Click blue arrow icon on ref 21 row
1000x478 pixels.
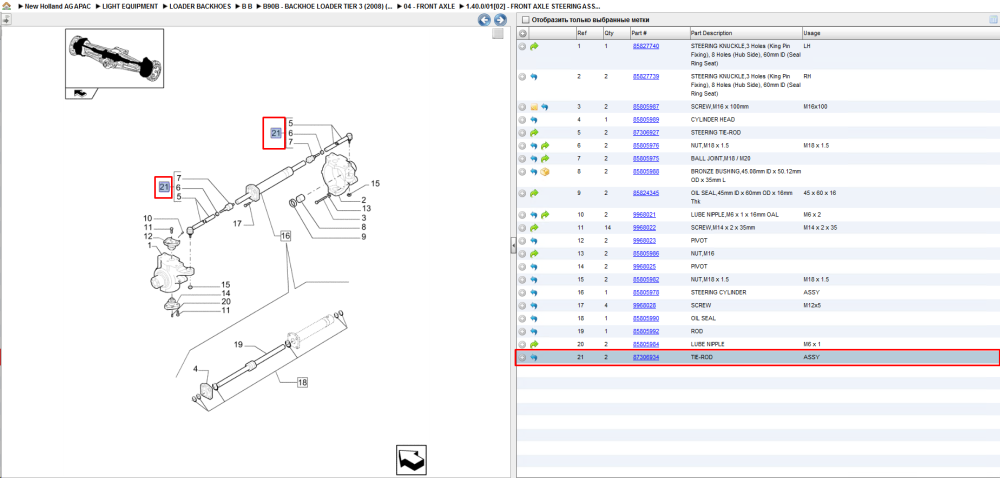[x=534, y=358]
